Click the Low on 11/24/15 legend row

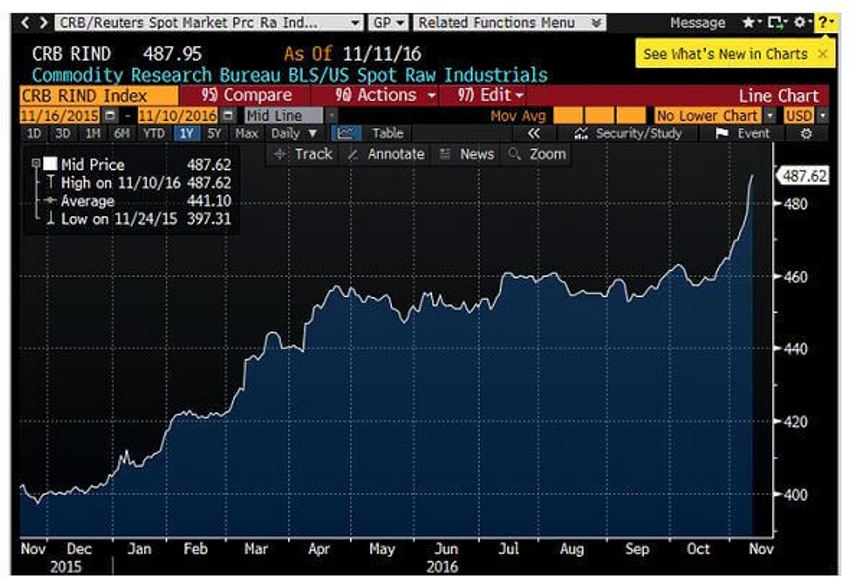(138, 219)
